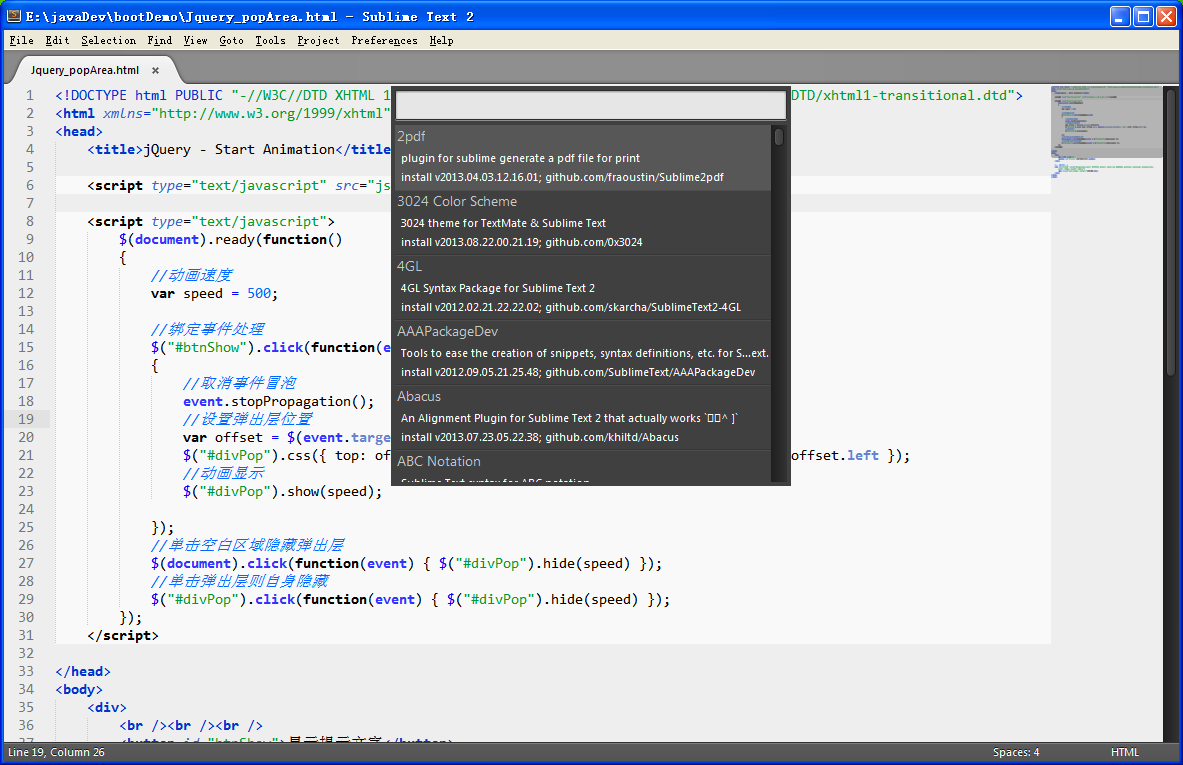
Task: Click the '</head>' tag line
Action: click(x=83, y=671)
